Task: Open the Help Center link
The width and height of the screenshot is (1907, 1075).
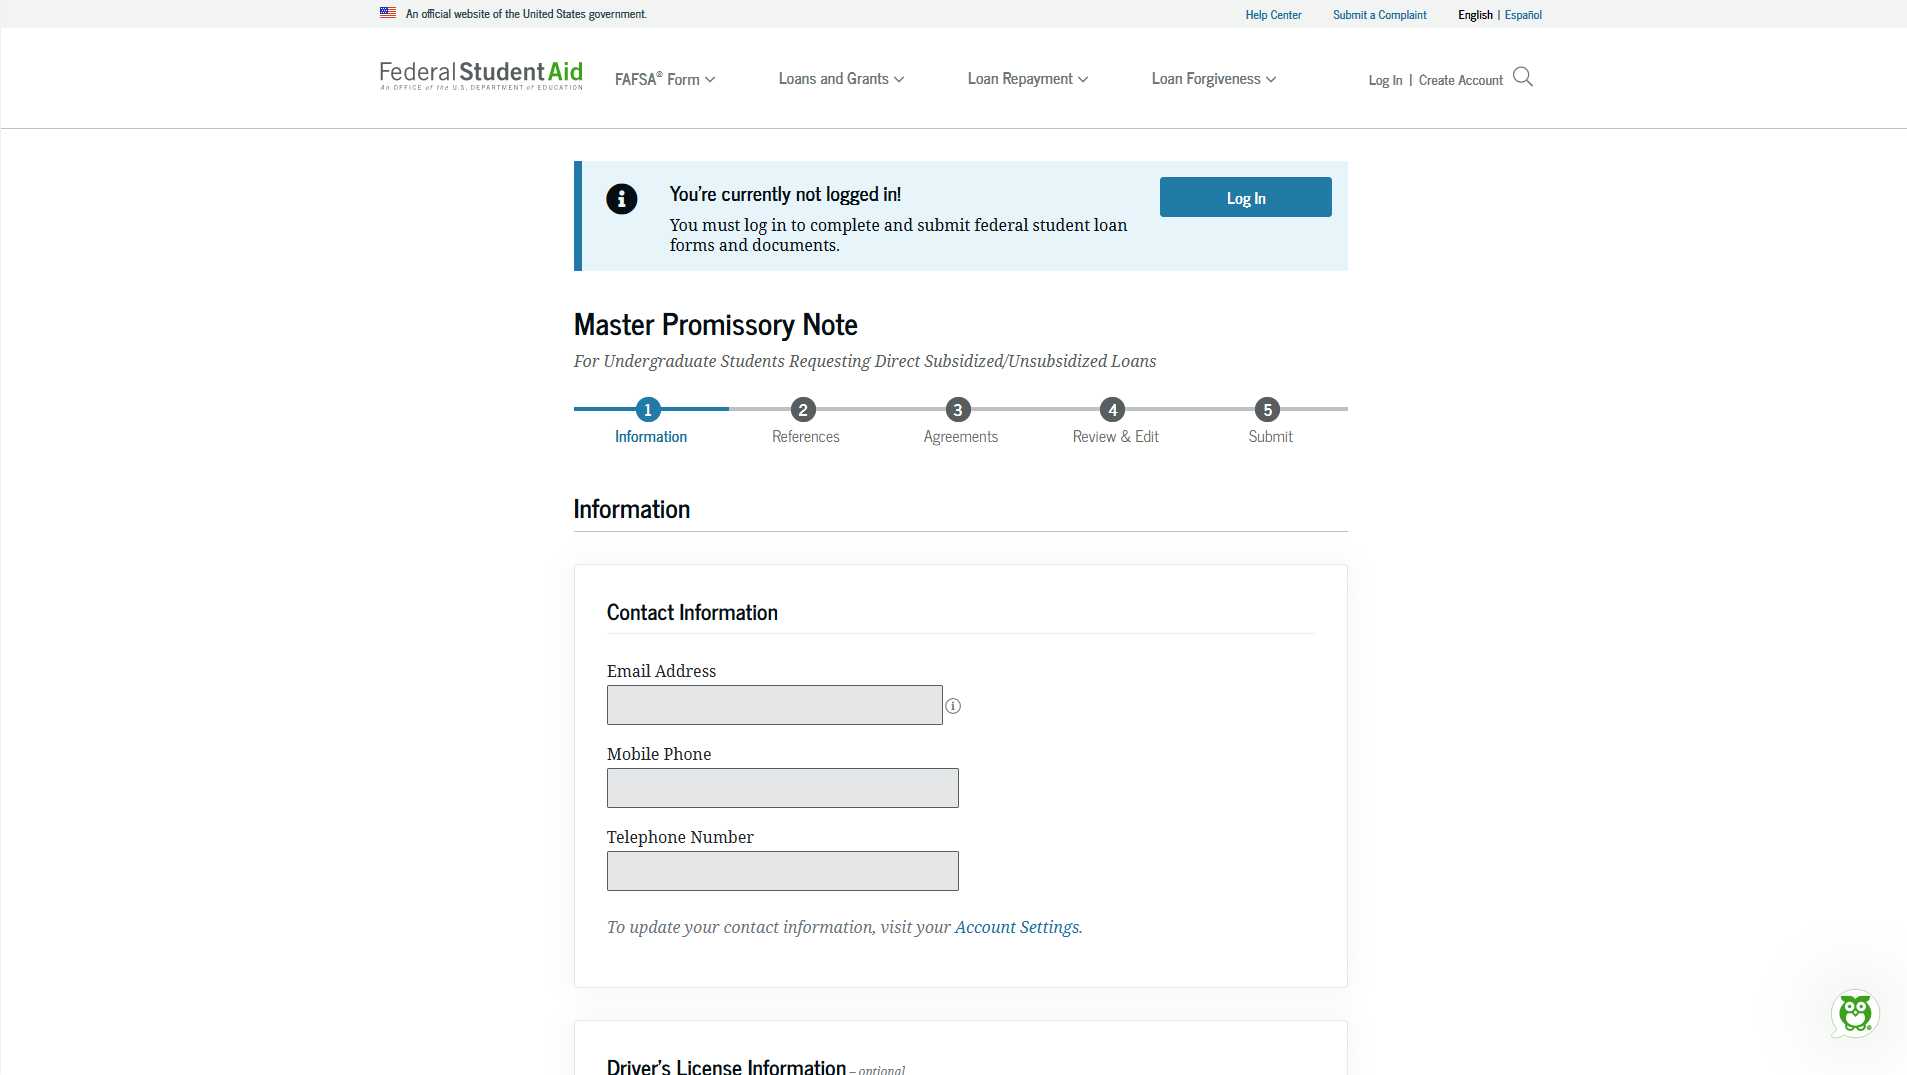Action: point(1273,15)
